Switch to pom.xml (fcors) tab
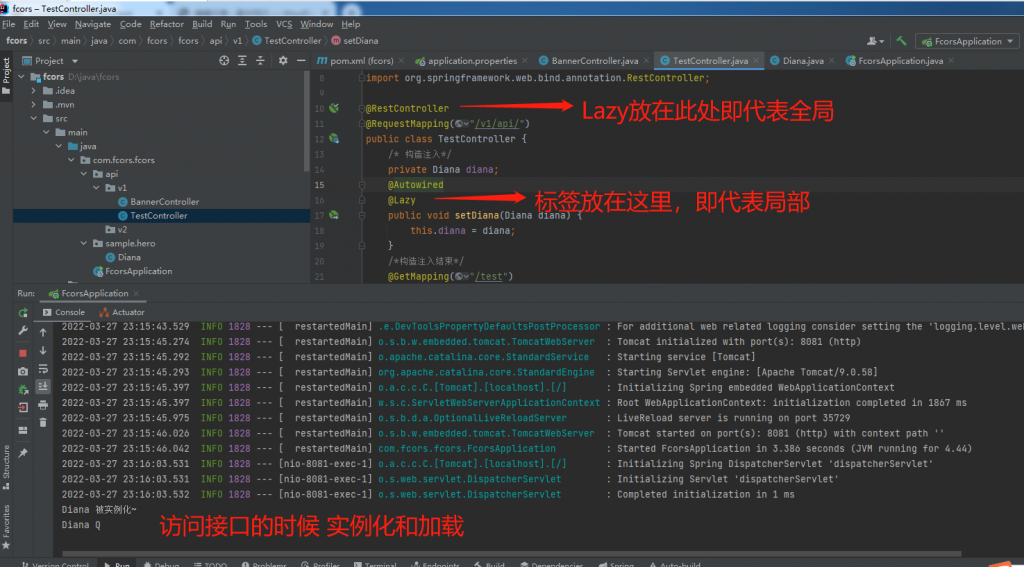This screenshot has width=1024, height=567. click(x=361, y=61)
